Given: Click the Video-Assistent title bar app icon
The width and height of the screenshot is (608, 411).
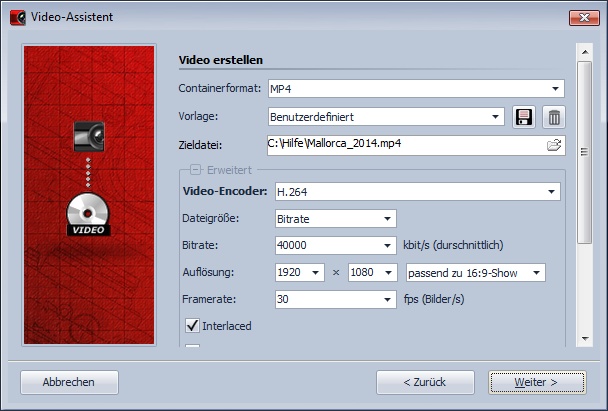Looking at the screenshot, I should coord(16,17).
